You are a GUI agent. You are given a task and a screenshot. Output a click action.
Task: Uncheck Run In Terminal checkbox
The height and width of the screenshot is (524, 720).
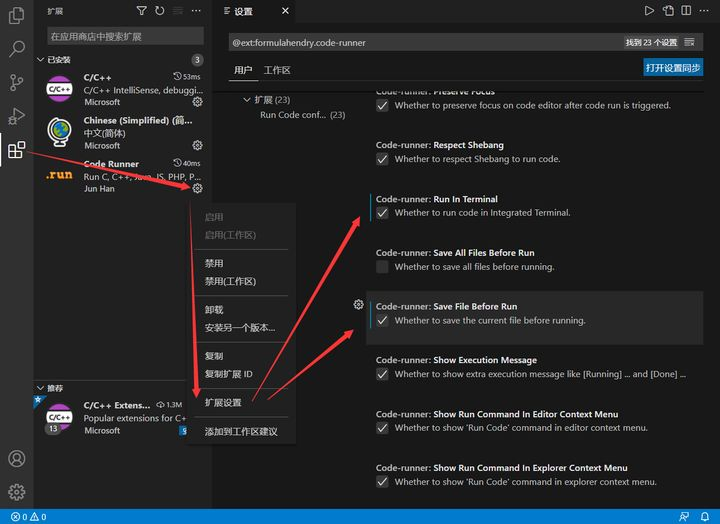pos(382,213)
